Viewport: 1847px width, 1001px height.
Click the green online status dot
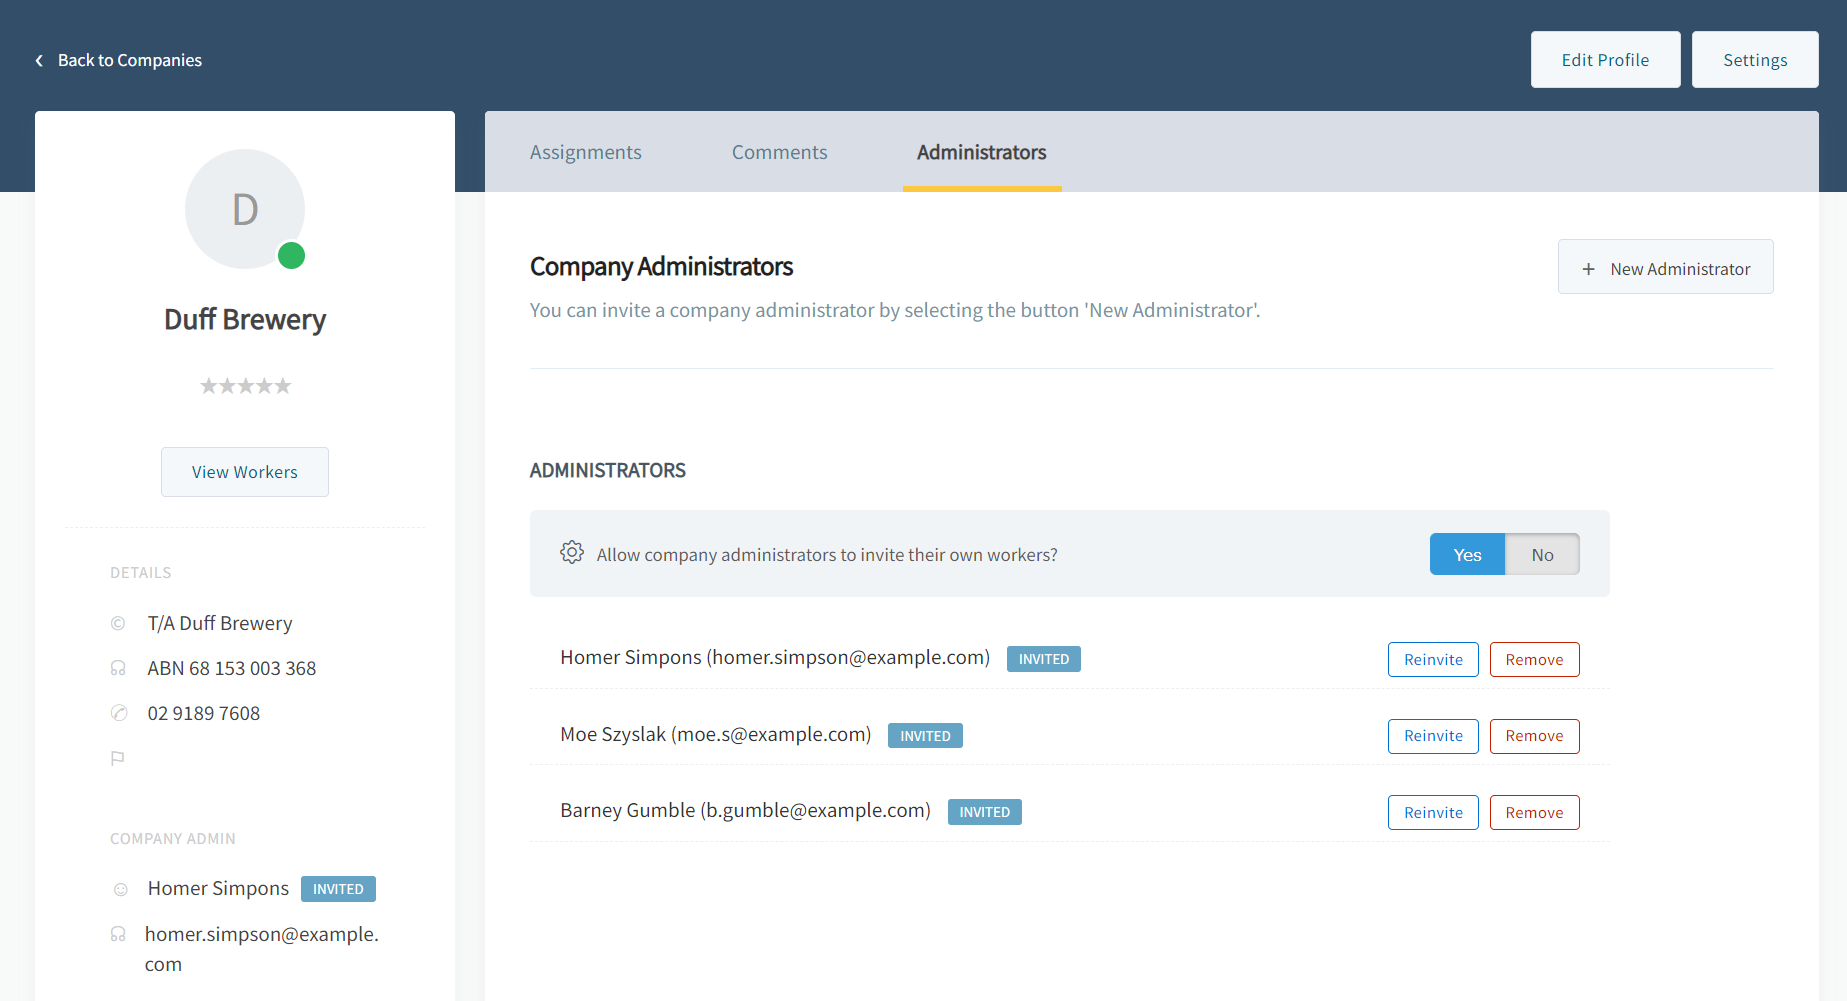291,256
